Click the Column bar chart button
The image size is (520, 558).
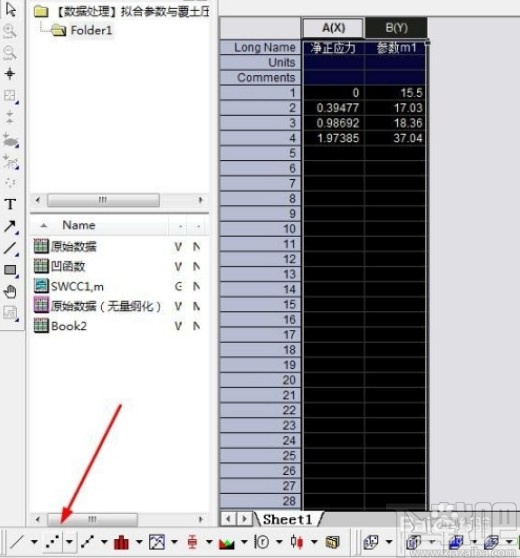click(x=121, y=542)
